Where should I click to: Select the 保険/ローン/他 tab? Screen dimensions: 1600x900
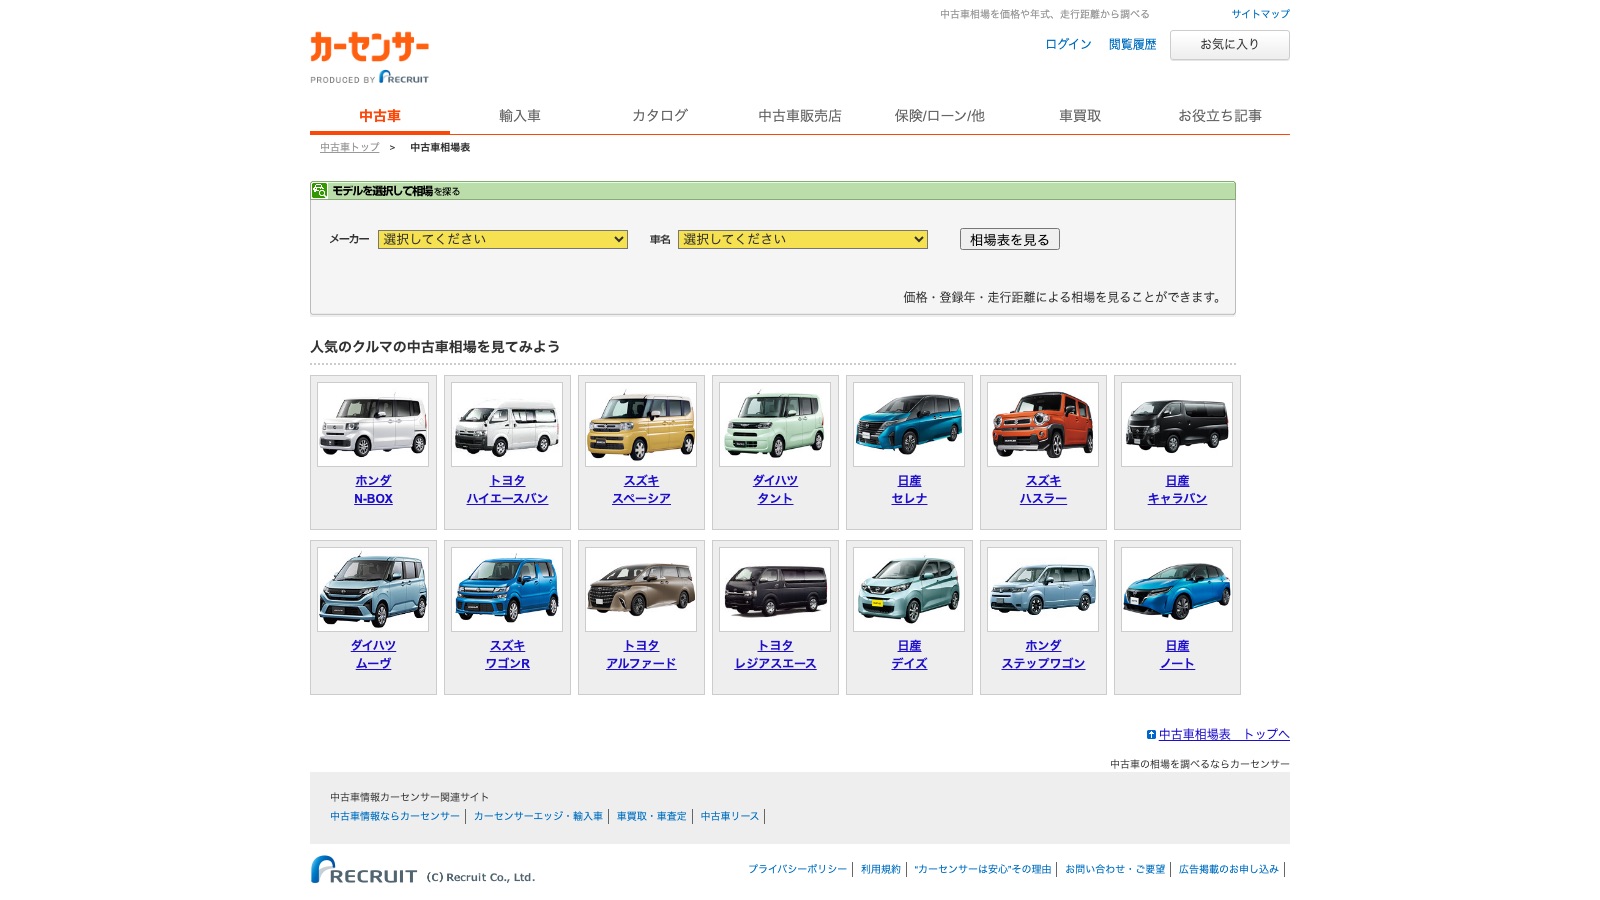coord(940,116)
